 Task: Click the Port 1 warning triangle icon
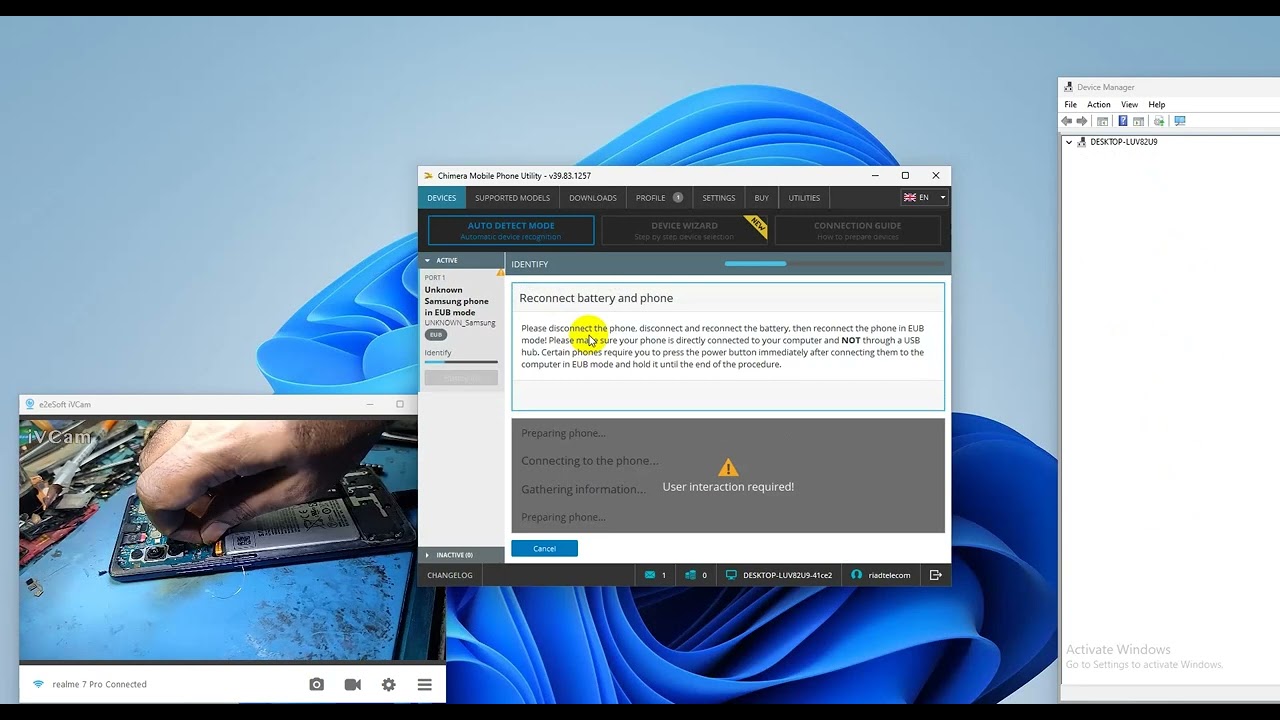coord(501,272)
